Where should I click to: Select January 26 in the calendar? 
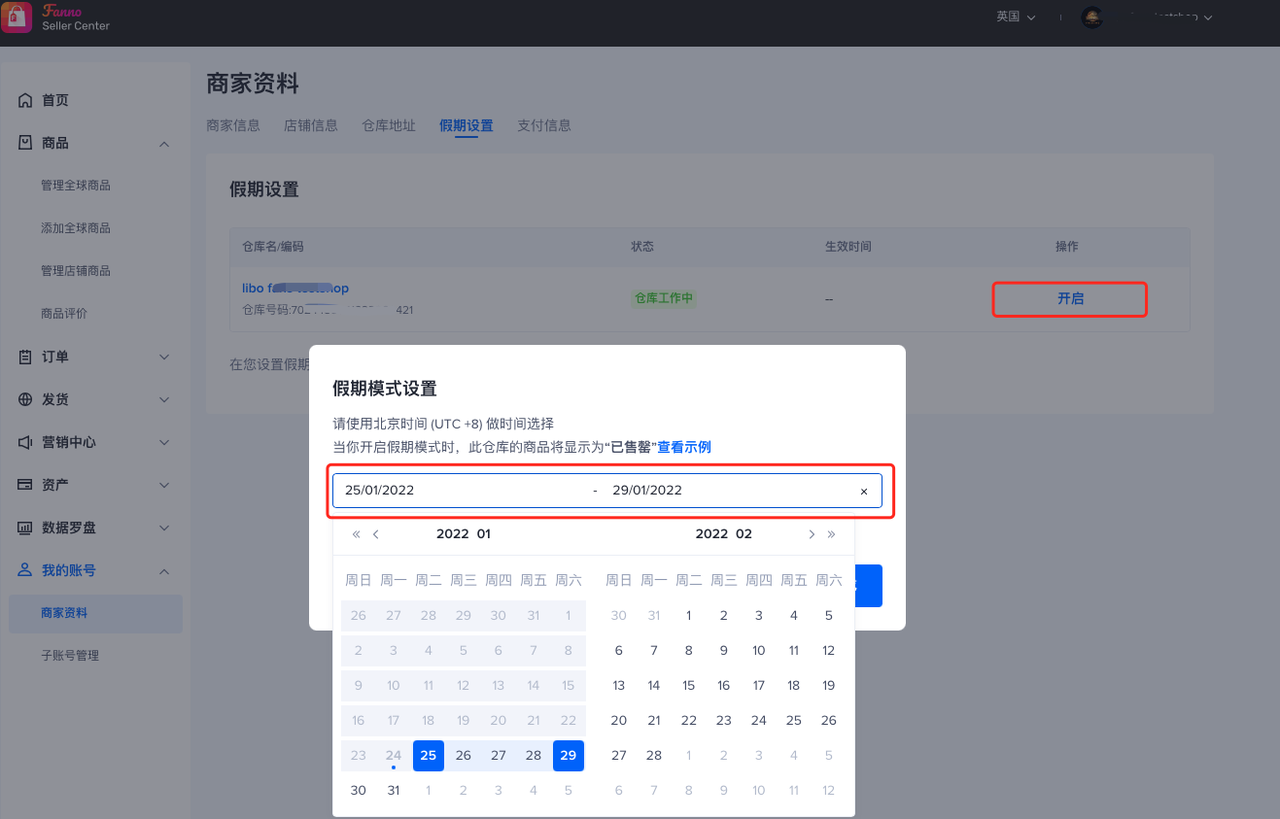(463, 755)
